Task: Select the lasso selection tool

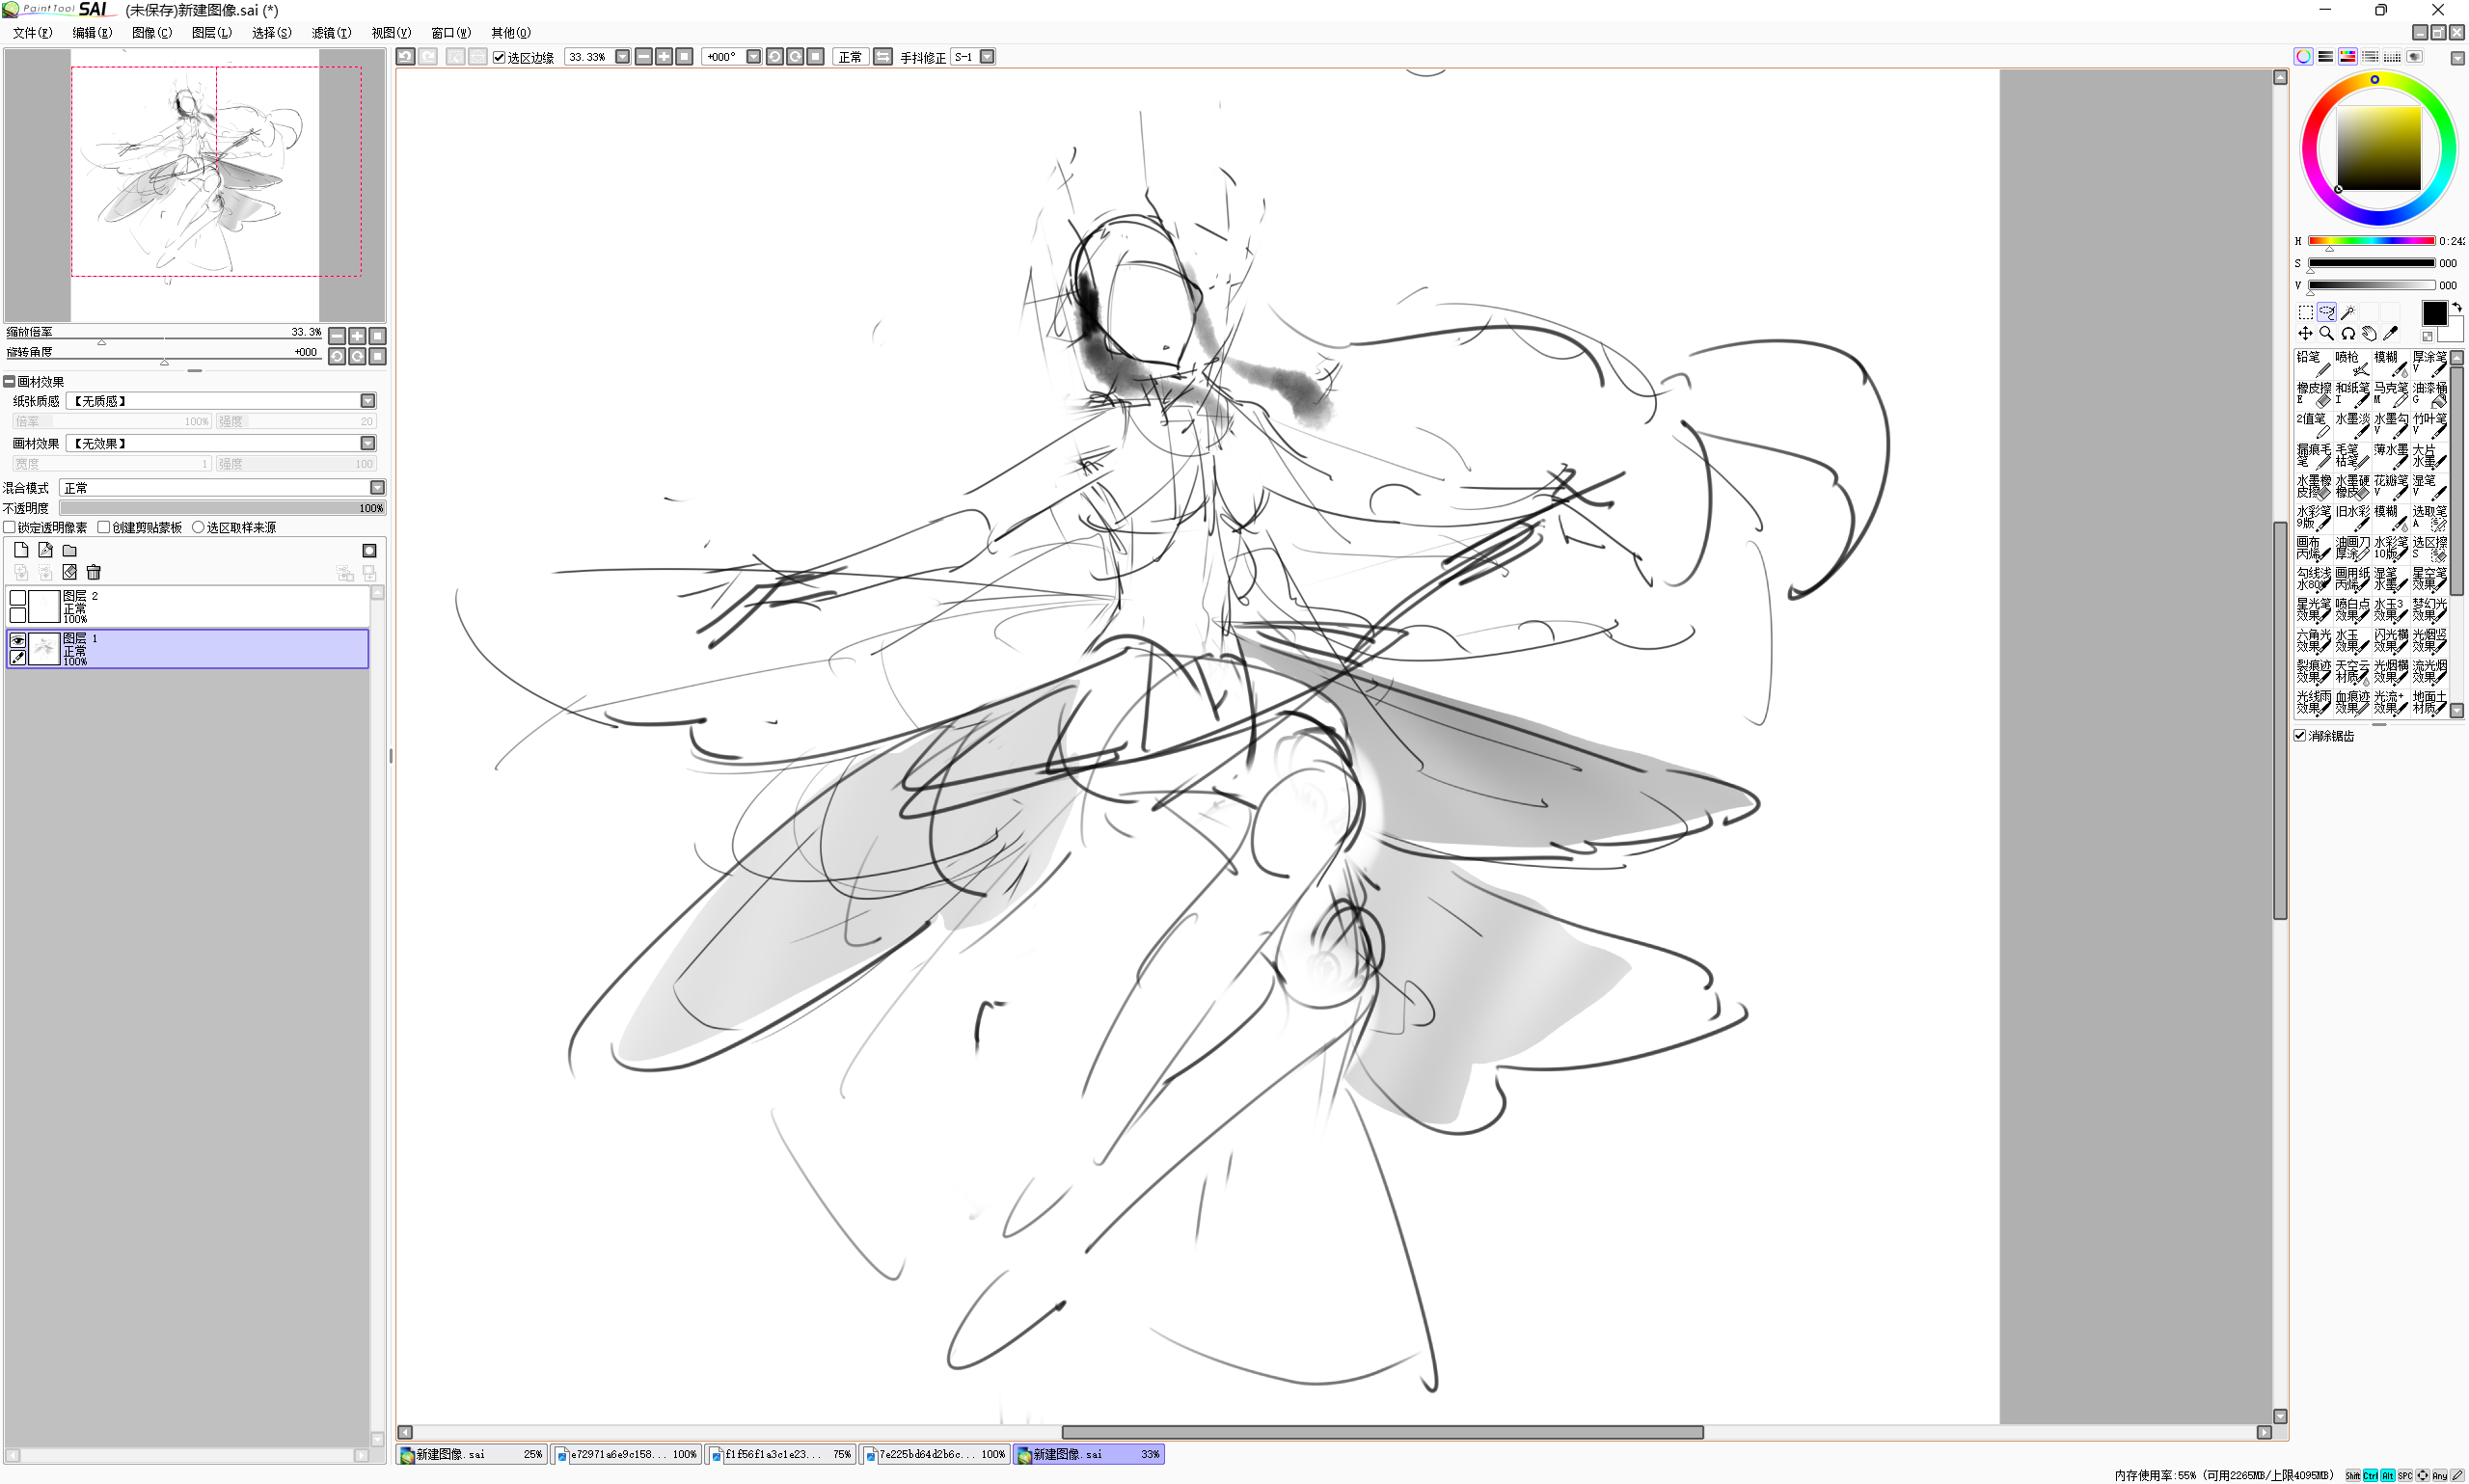Action: 2327,313
